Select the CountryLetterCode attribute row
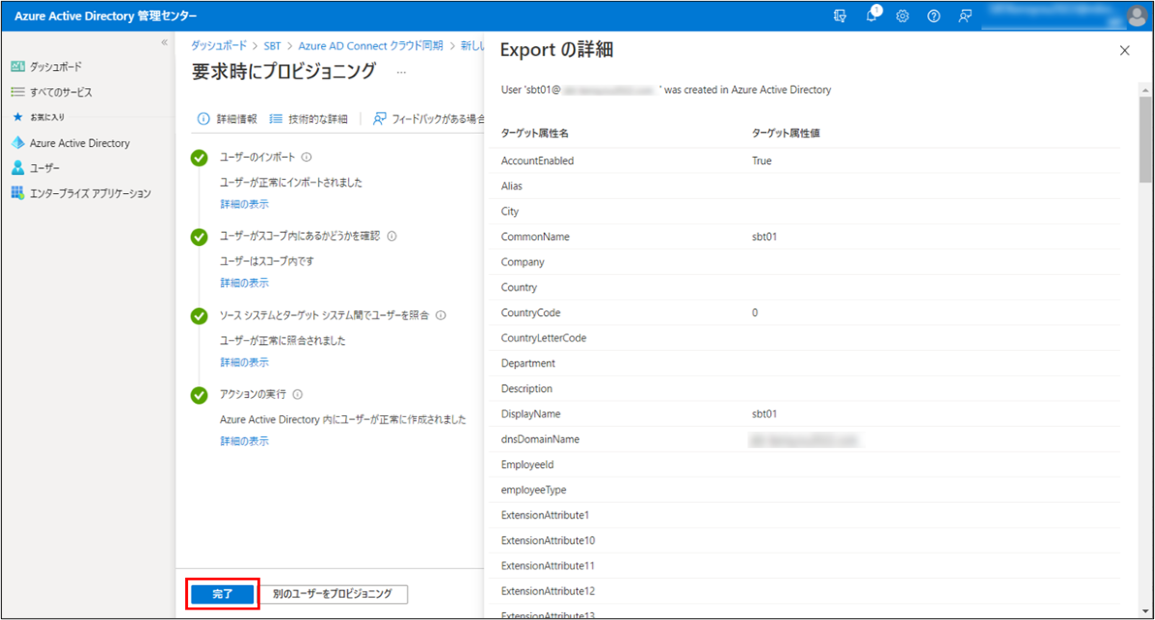Image resolution: width=1155 pixels, height=620 pixels. (804, 338)
